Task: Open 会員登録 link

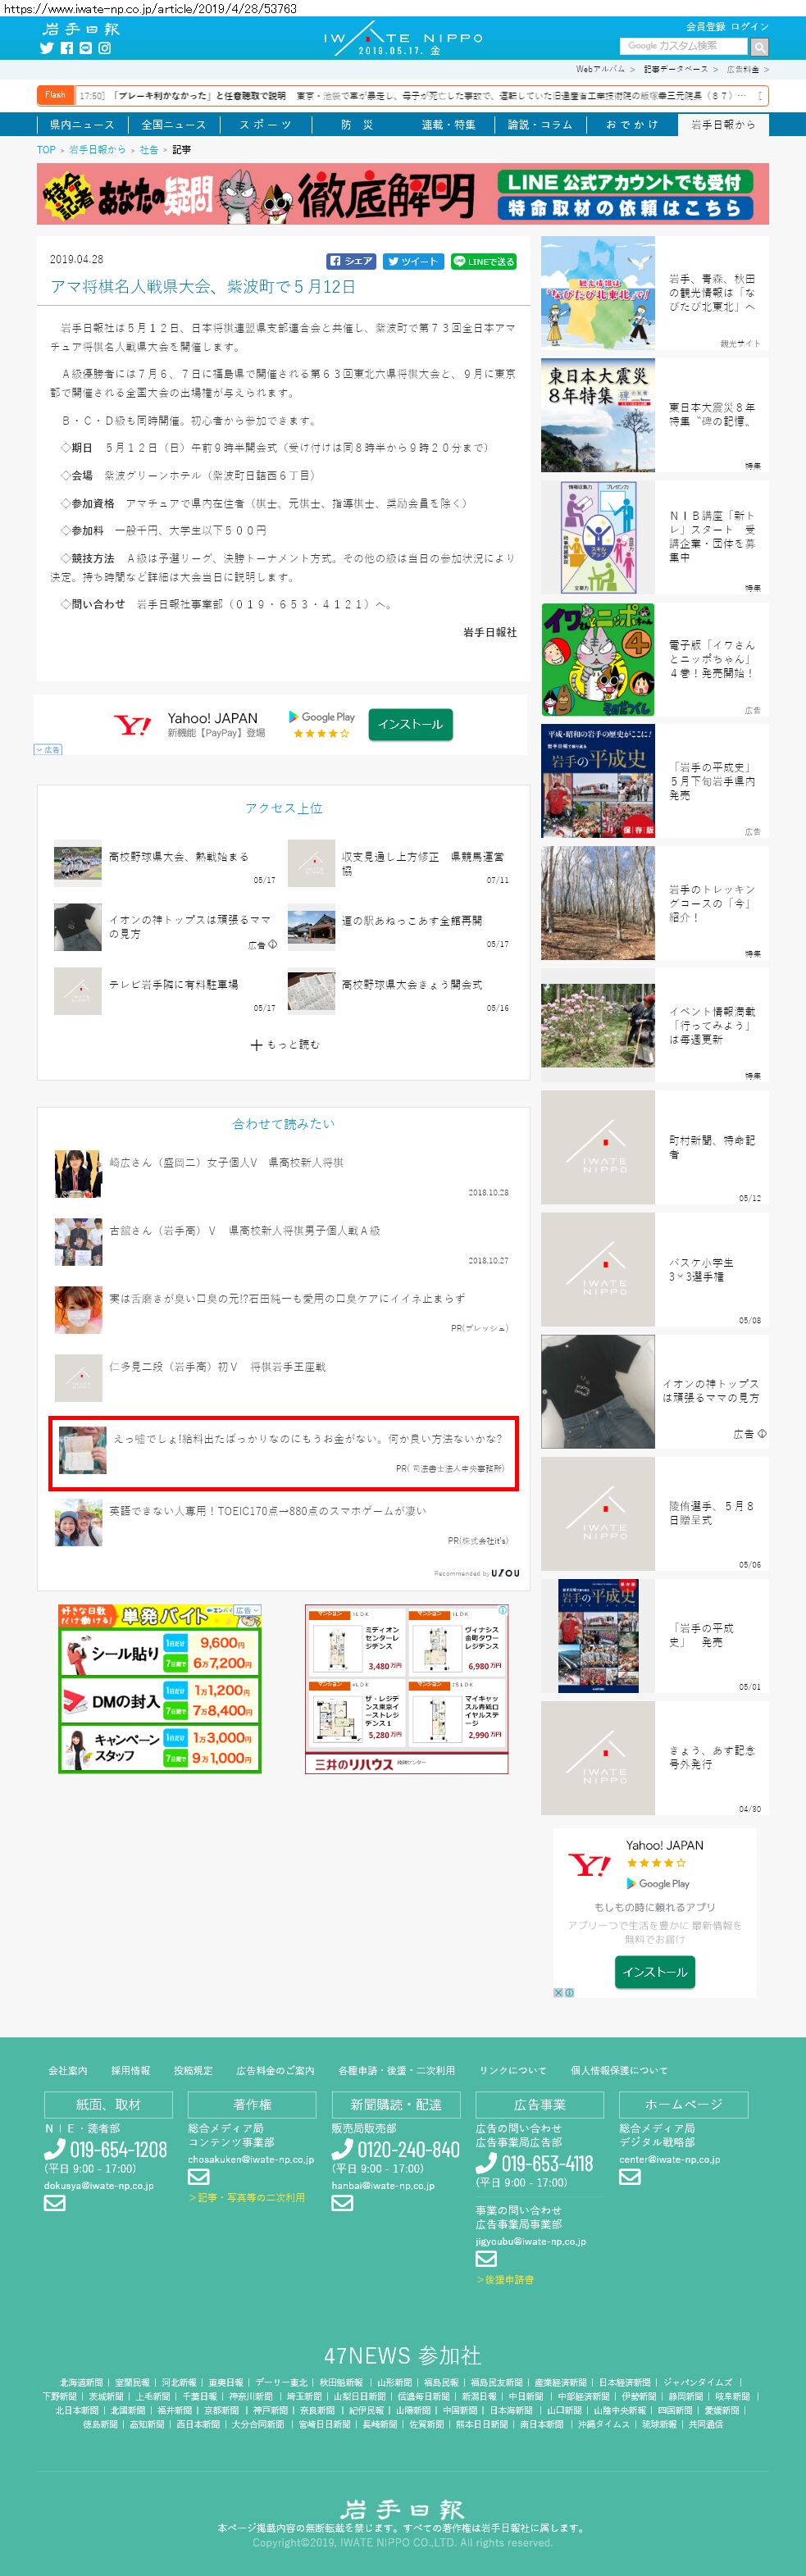Action: [705, 26]
